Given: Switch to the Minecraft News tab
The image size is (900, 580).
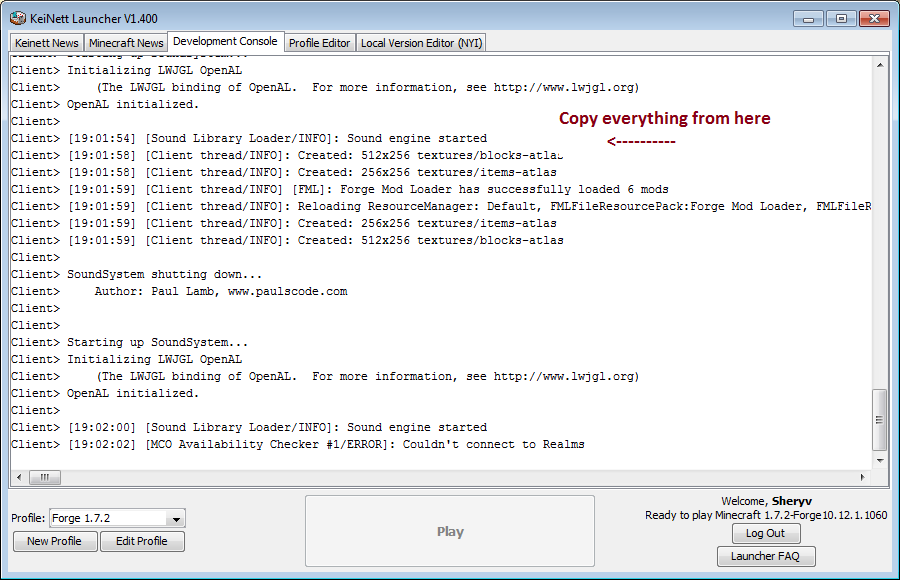Looking at the screenshot, I should [126, 43].
